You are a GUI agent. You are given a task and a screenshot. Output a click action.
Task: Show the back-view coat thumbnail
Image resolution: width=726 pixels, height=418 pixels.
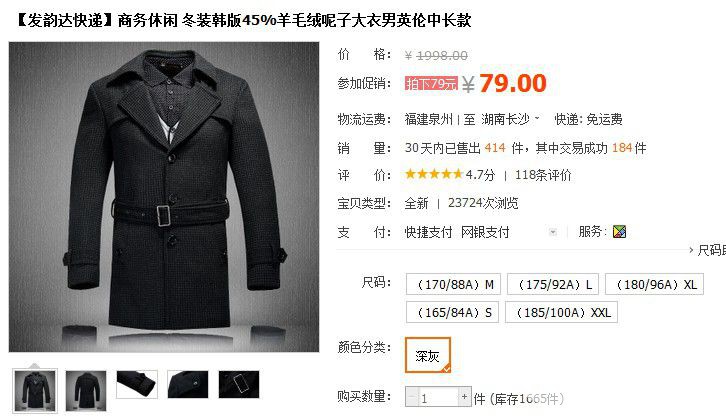pos(86,391)
